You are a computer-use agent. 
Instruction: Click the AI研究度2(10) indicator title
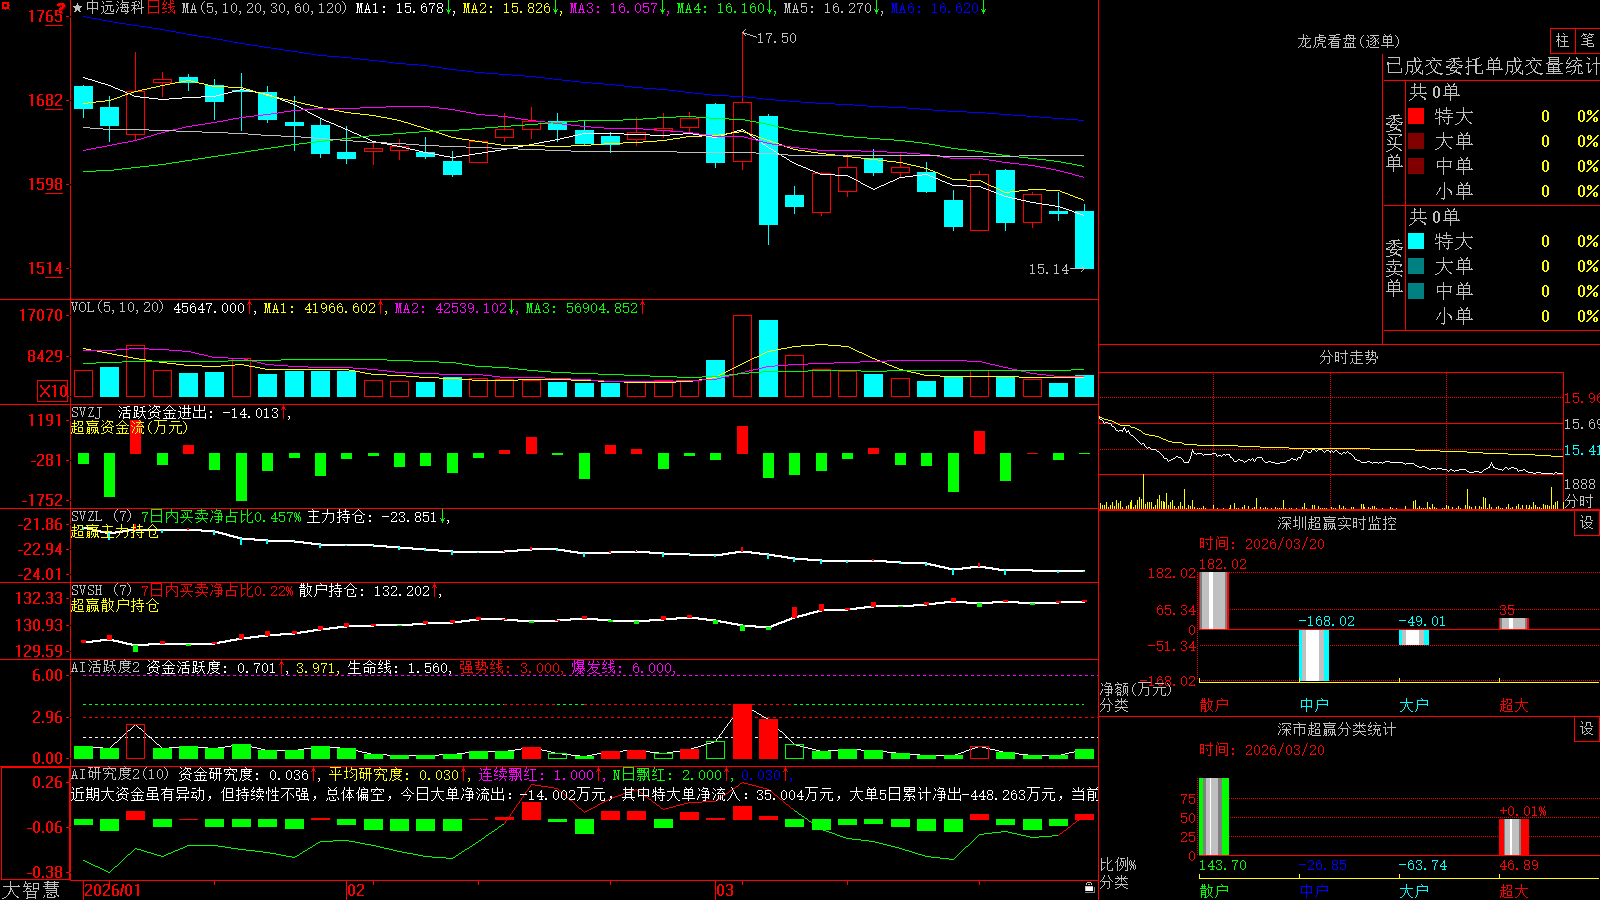point(121,774)
